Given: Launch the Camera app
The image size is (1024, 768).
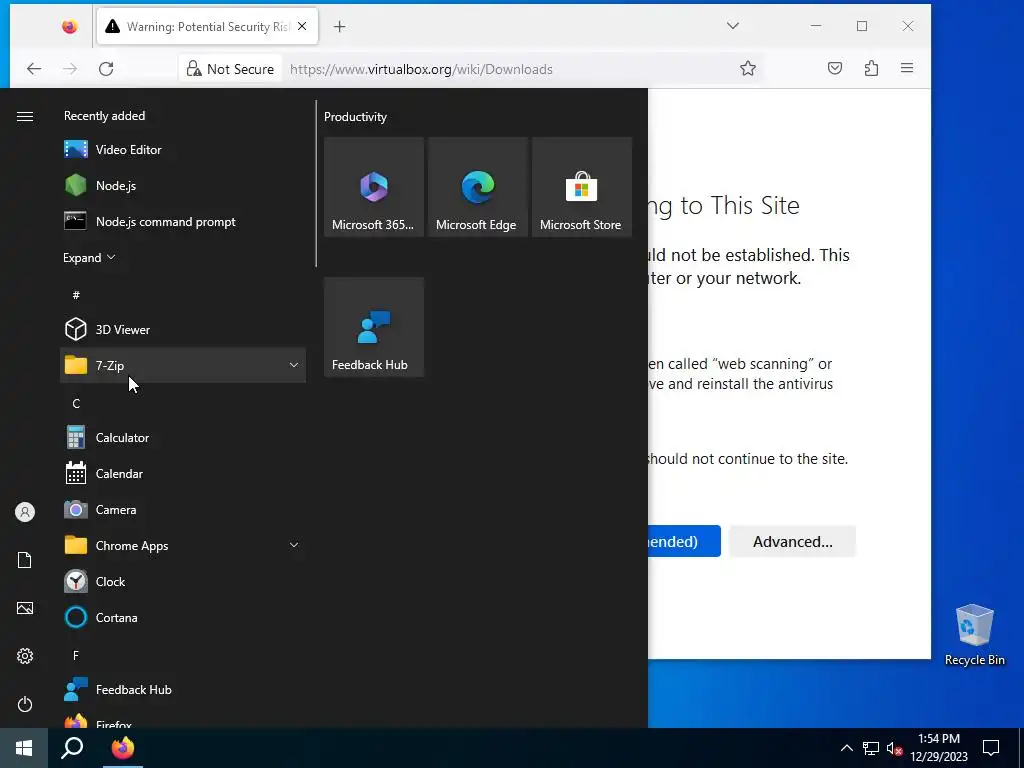Looking at the screenshot, I should pyautogui.click(x=183, y=509).
